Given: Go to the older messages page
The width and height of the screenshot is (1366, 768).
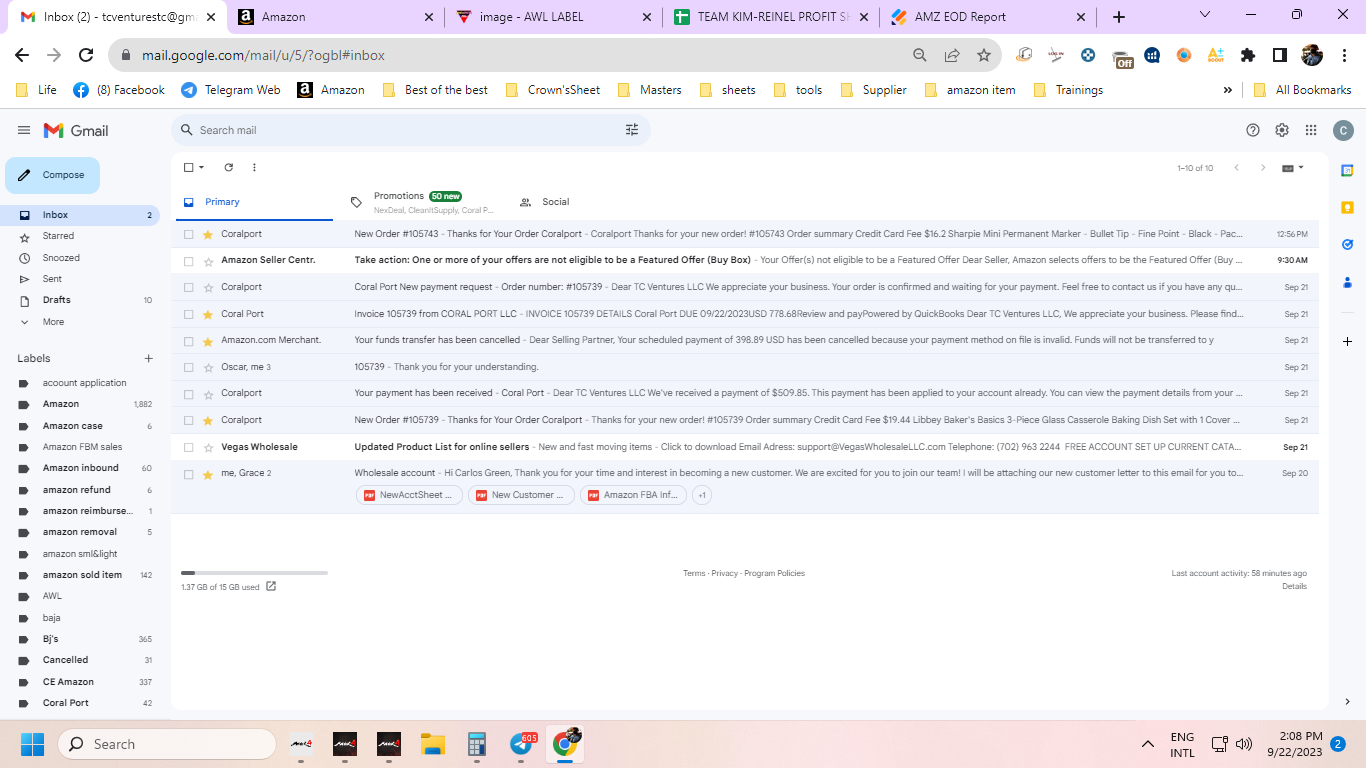Looking at the screenshot, I should (x=1263, y=168).
